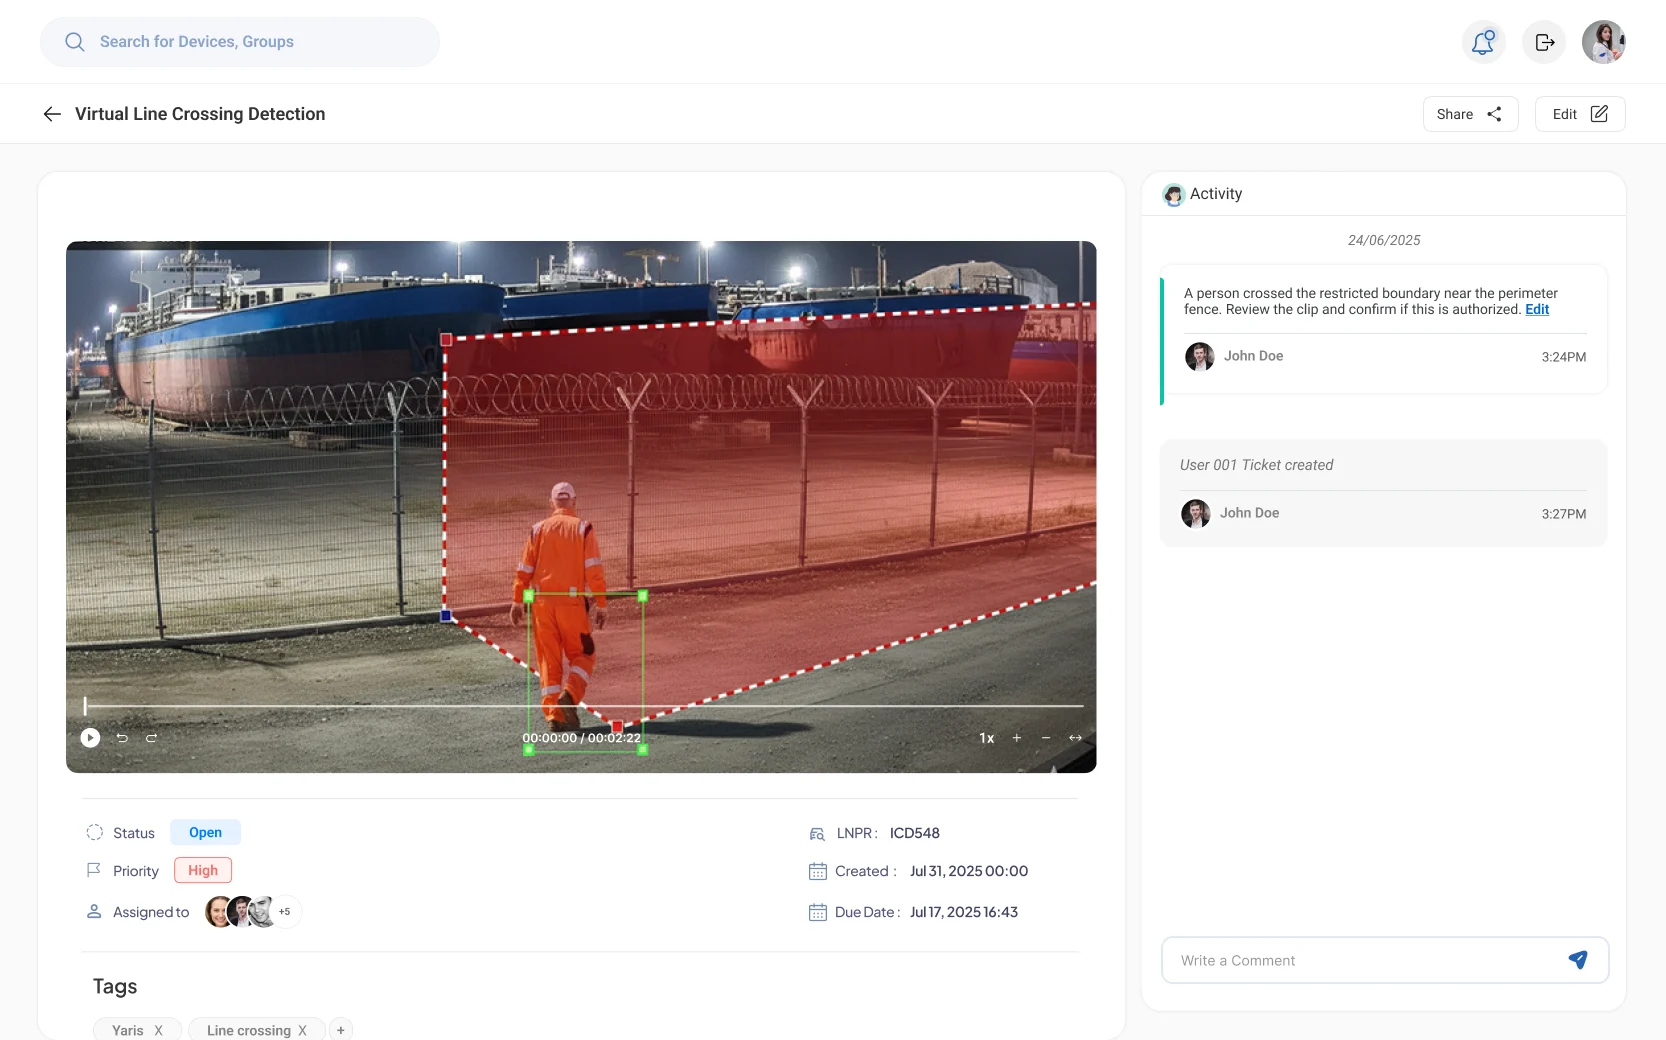Image resolution: width=1666 pixels, height=1040 pixels.
Task: Click the Open status badge
Action: tap(205, 832)
